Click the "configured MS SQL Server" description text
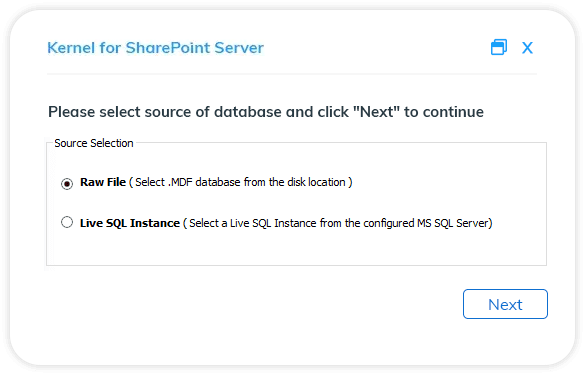The height and width of the screenshot is (375, 585). pyautogui.click(x=428, y=223)
